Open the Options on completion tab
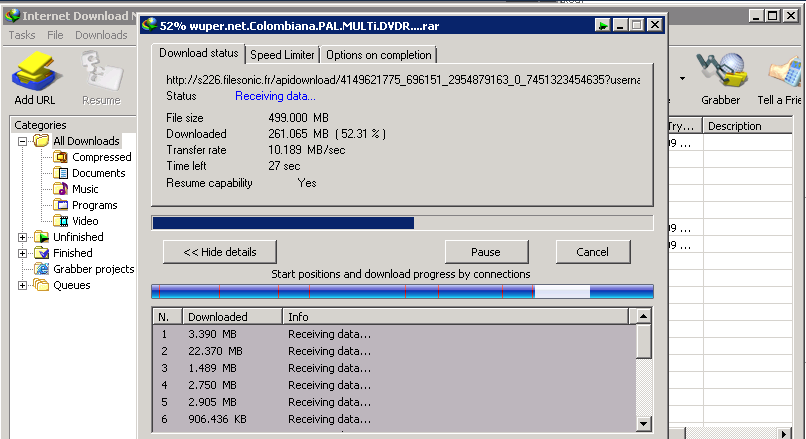Viewport: 806px width, 439px height. 378,55
